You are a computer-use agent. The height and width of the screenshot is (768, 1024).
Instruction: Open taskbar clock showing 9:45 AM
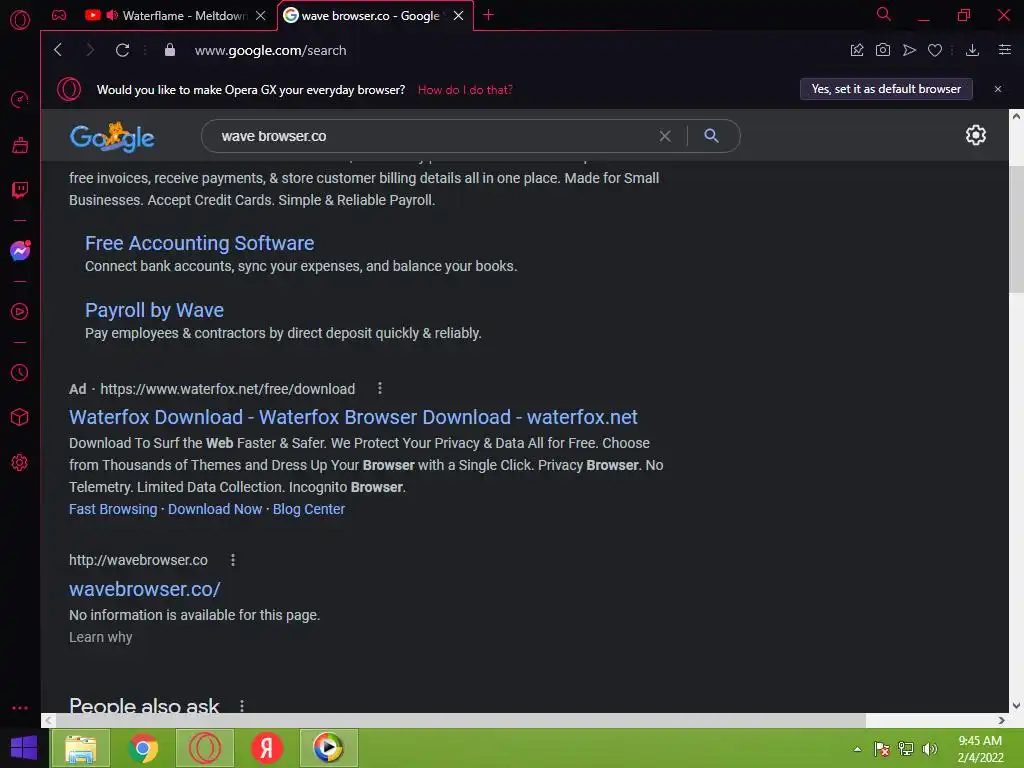[980, 749]
